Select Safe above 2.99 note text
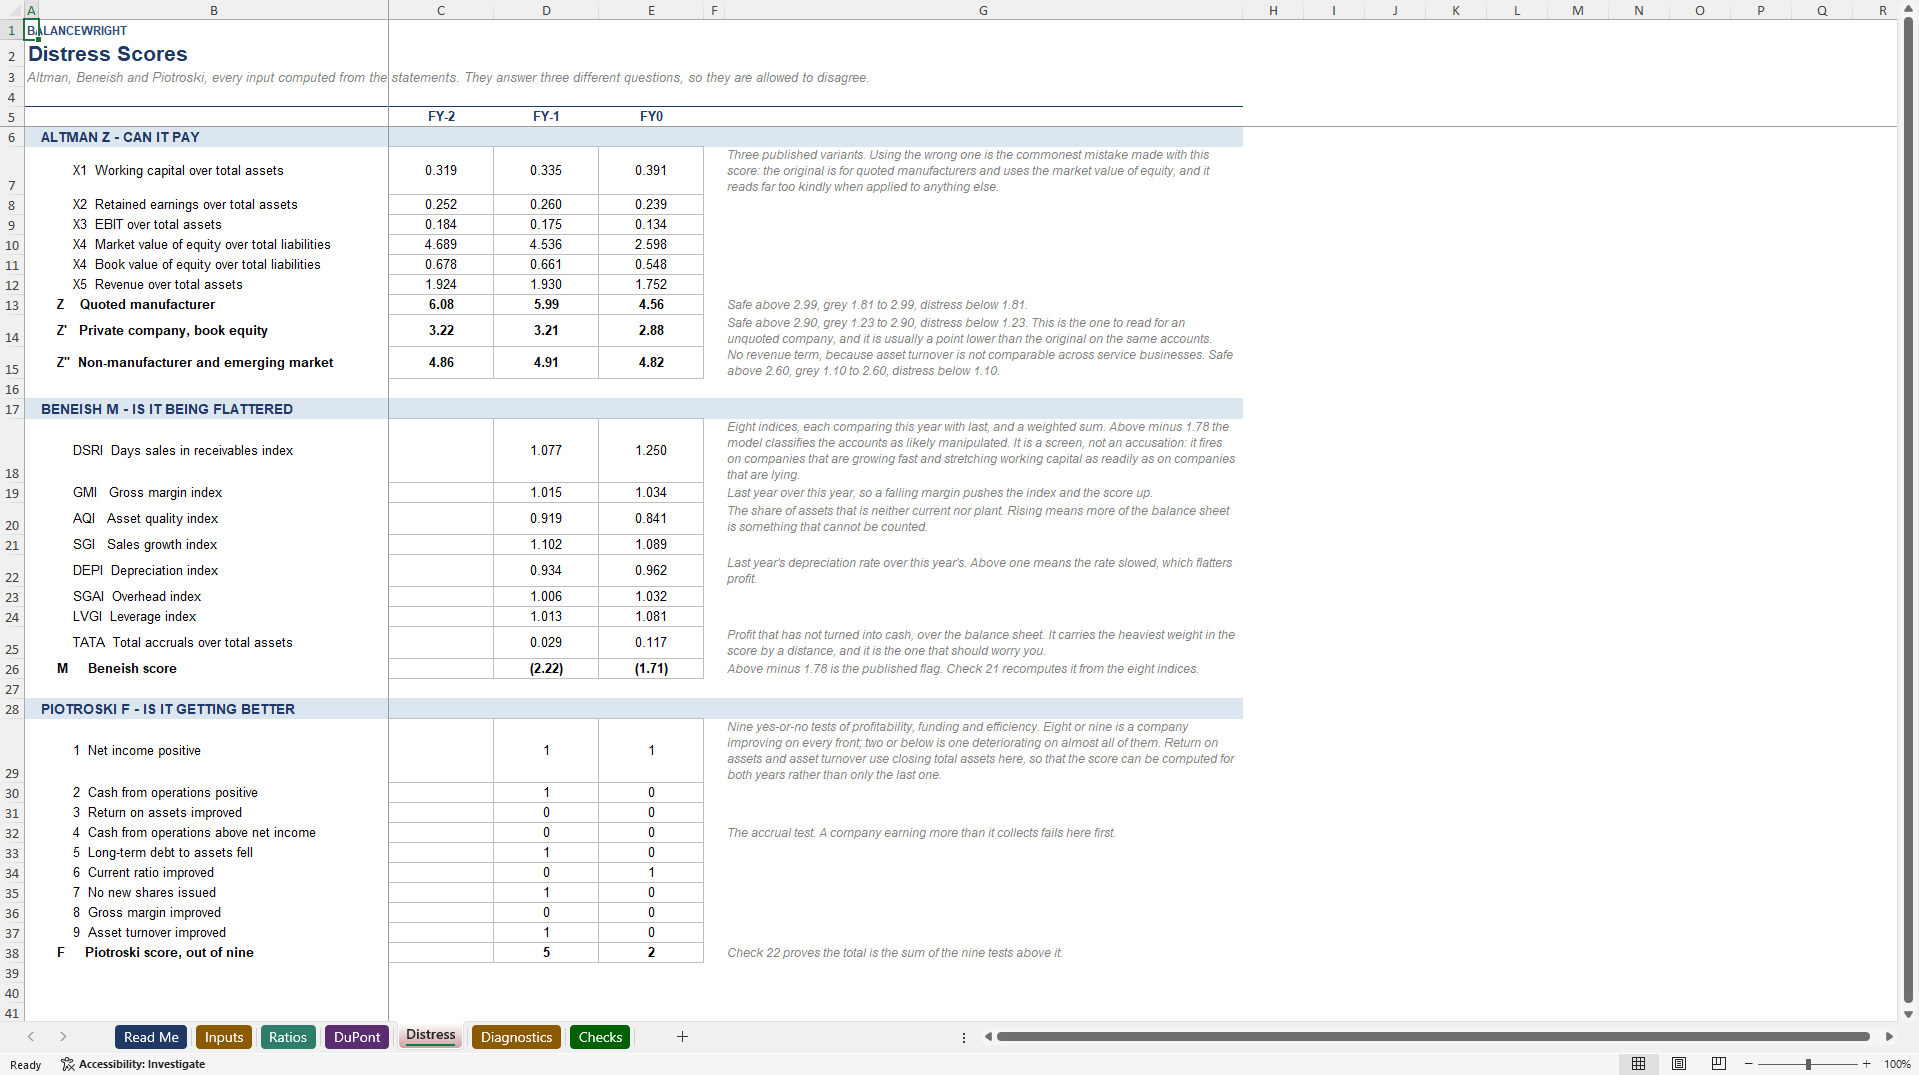The image size is (1919, 1075). (877, 305)
